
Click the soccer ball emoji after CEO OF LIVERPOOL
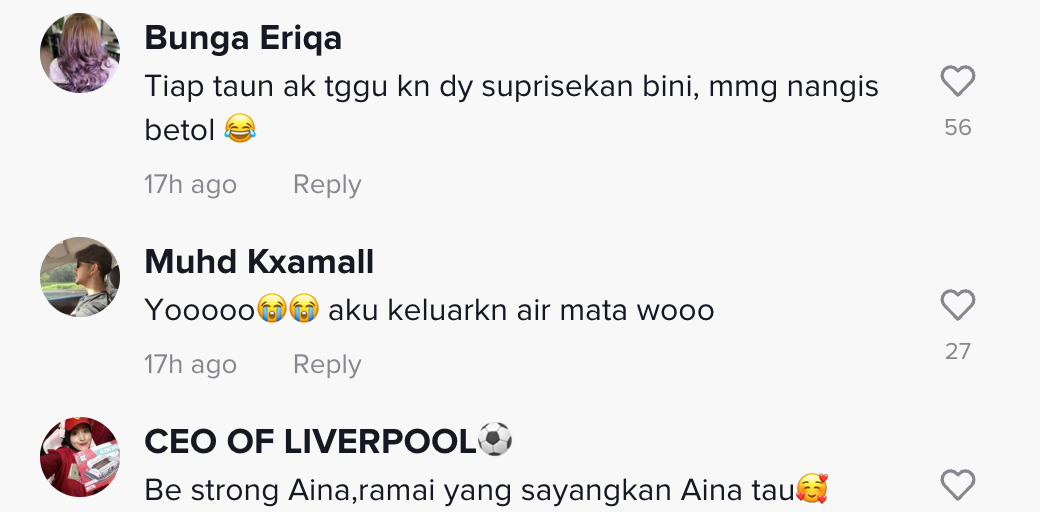click(x=495, y=439)
